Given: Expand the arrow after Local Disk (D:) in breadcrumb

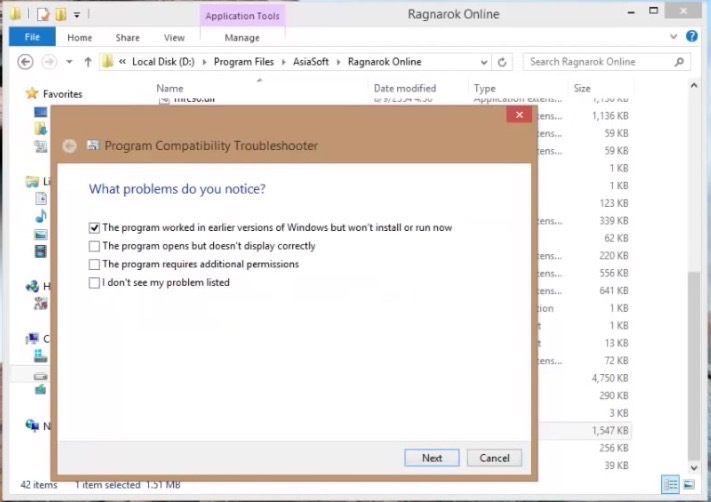Looking at the screenshot, I should pos(205,62).
